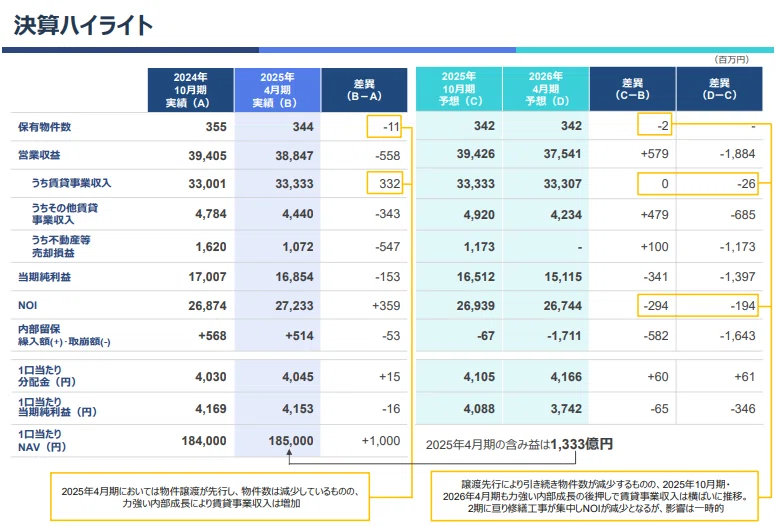Screen dimensions: 775x526
Task: Select the 2025年4月期 実績(B) column header
Action: [x=277, y=90]
